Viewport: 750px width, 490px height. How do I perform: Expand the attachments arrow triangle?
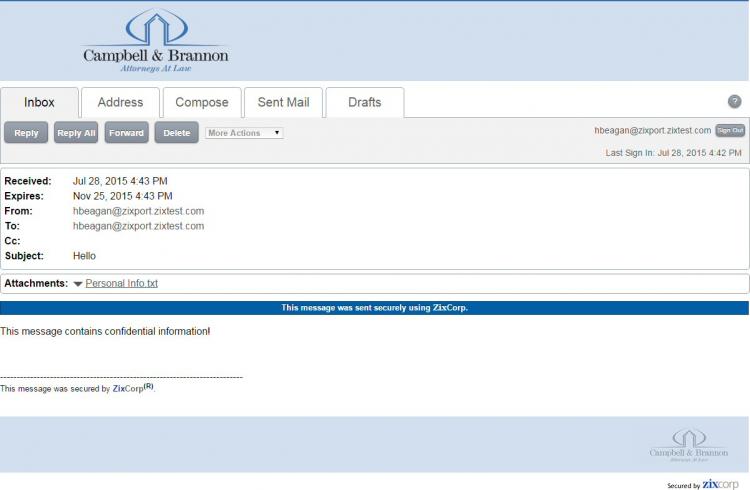78,284
